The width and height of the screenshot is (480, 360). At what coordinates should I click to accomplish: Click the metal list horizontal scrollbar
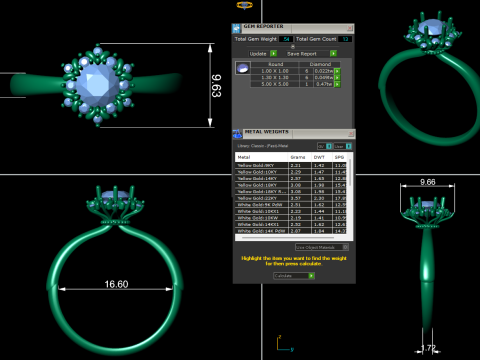288,238
